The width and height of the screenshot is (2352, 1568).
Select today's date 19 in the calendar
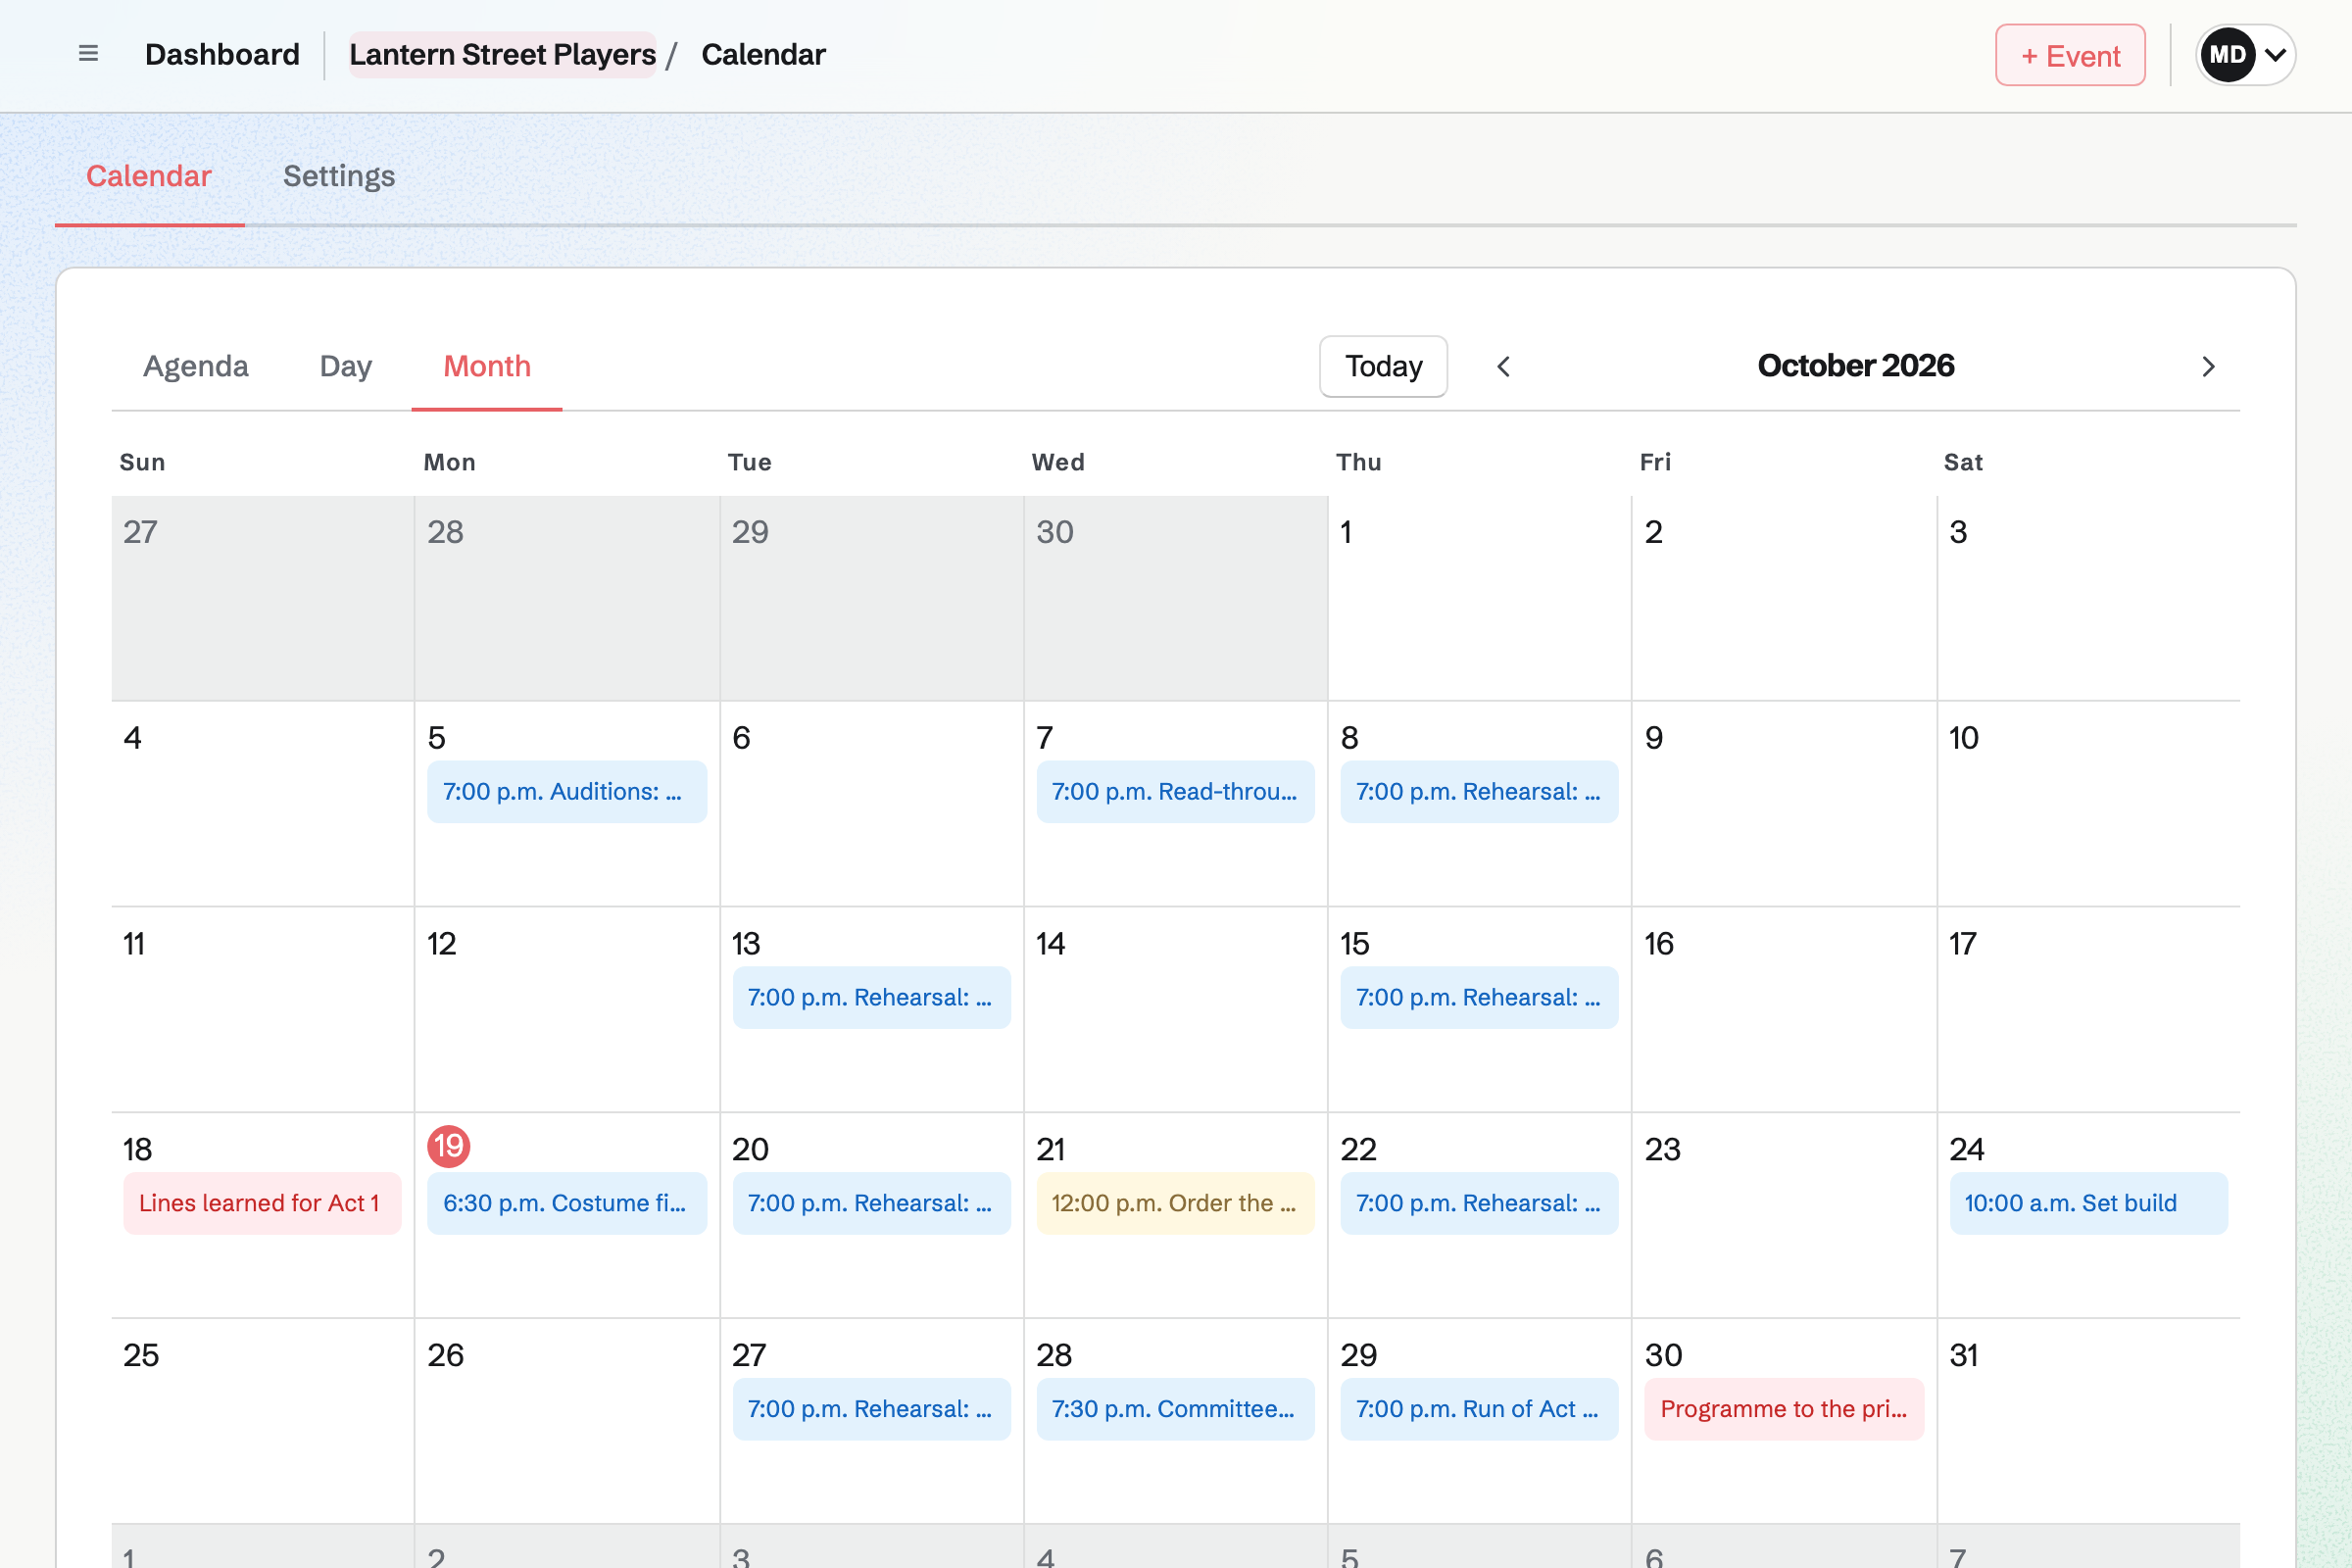(449, 1146)
